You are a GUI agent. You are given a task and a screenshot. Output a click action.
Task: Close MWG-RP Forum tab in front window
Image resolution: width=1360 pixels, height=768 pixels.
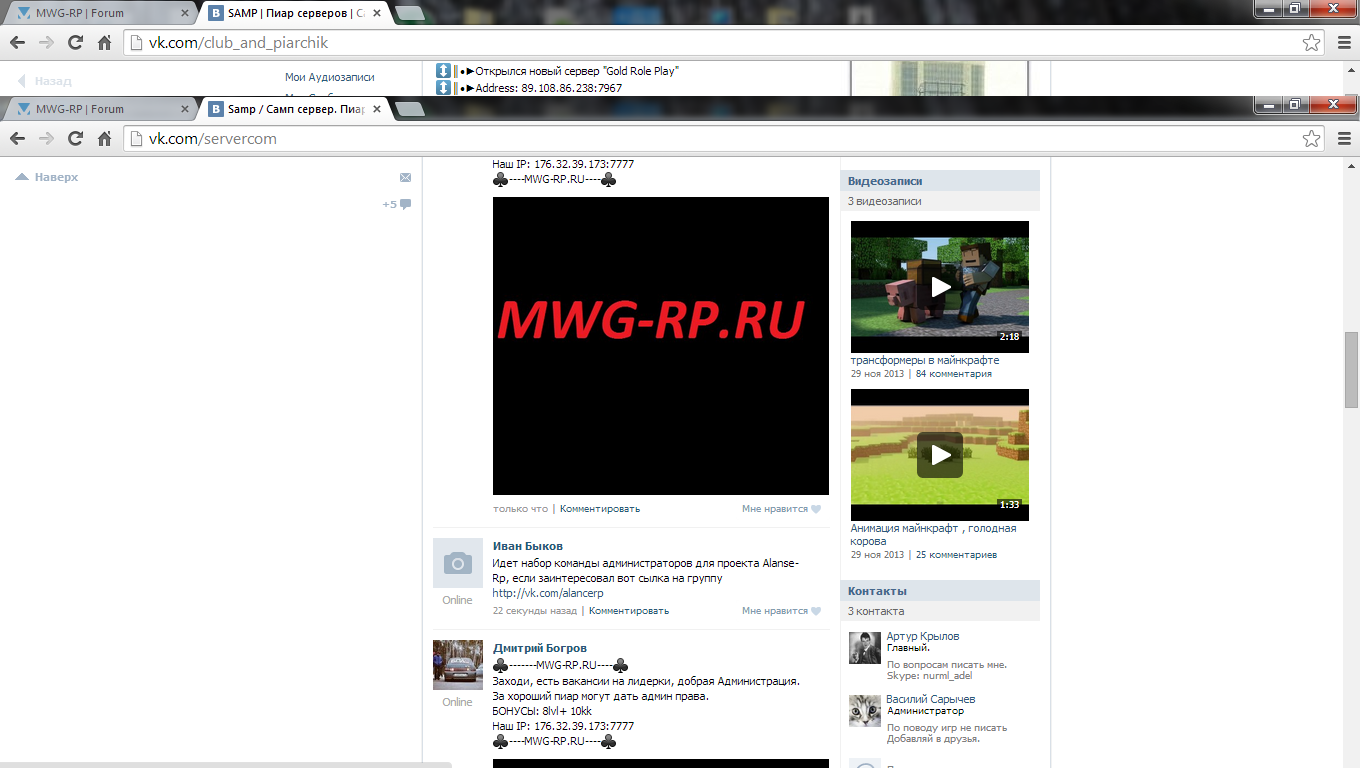(x=184, y=109)
